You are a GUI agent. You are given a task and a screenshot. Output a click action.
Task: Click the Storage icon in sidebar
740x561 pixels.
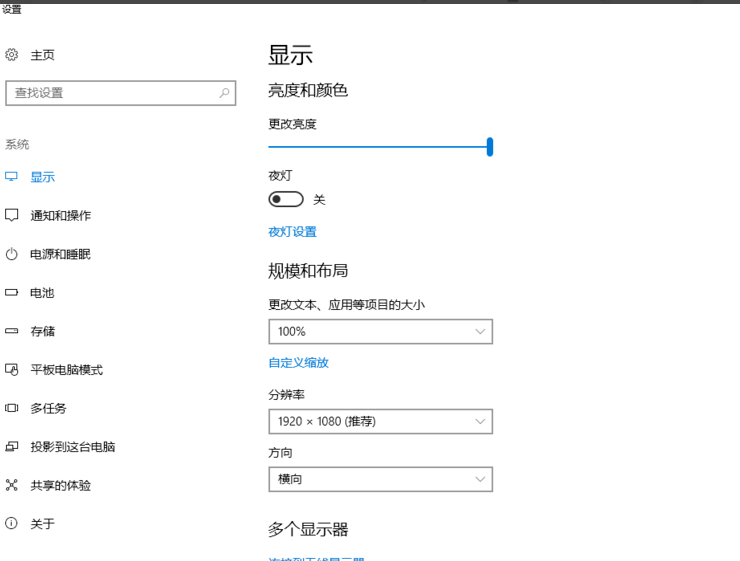(12, 331)
